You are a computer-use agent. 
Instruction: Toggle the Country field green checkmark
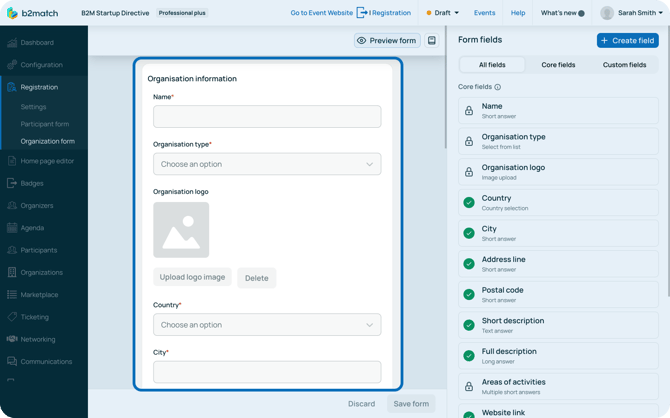(469, 203)
